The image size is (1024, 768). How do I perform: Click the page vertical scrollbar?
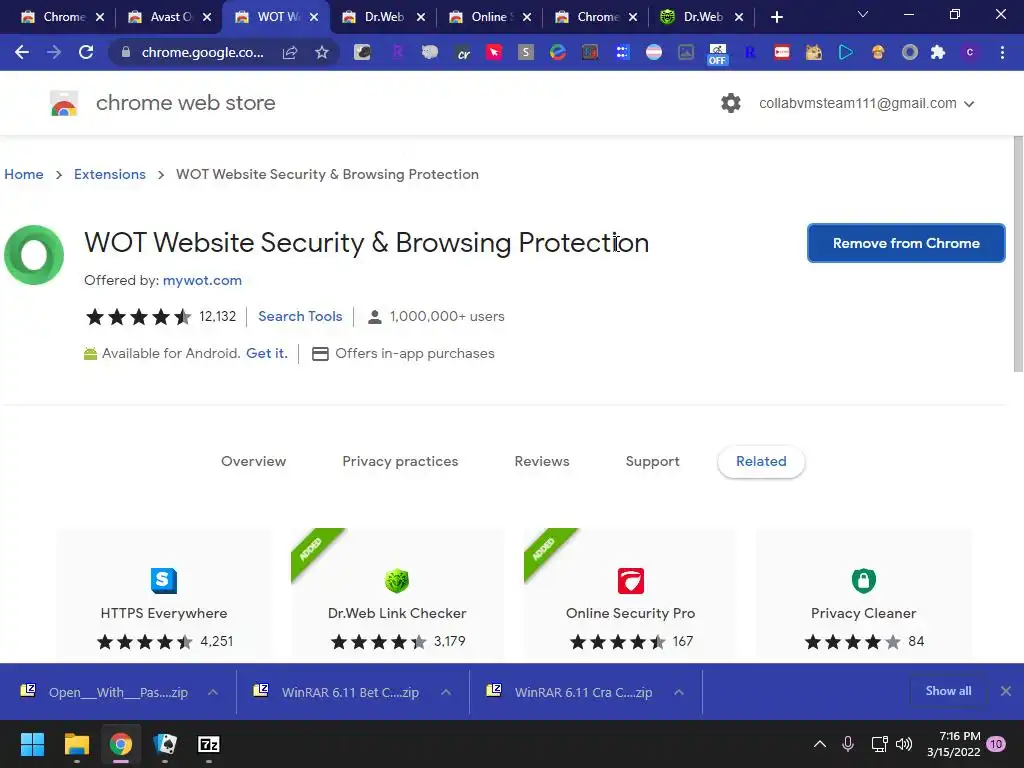[x=1017, y=255]
